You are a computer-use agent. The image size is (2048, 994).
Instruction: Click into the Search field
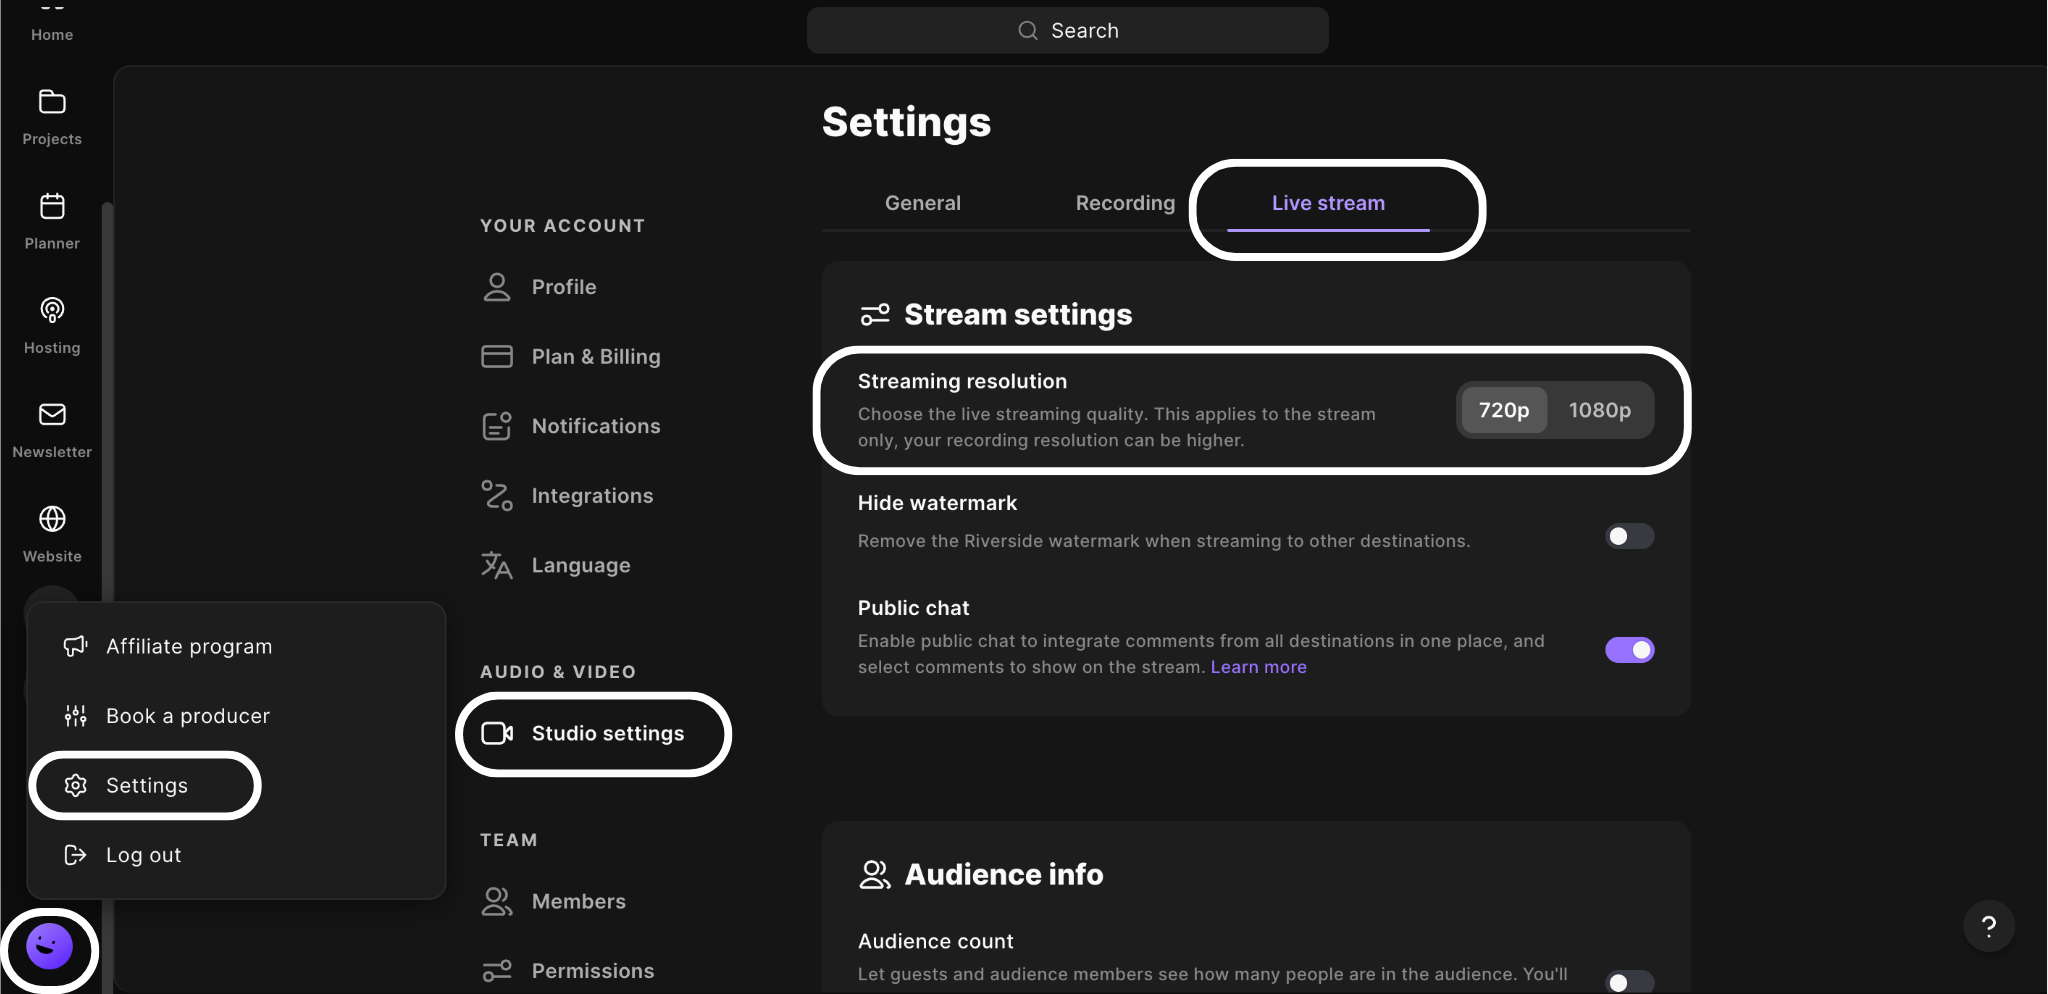click(1067, 31)
